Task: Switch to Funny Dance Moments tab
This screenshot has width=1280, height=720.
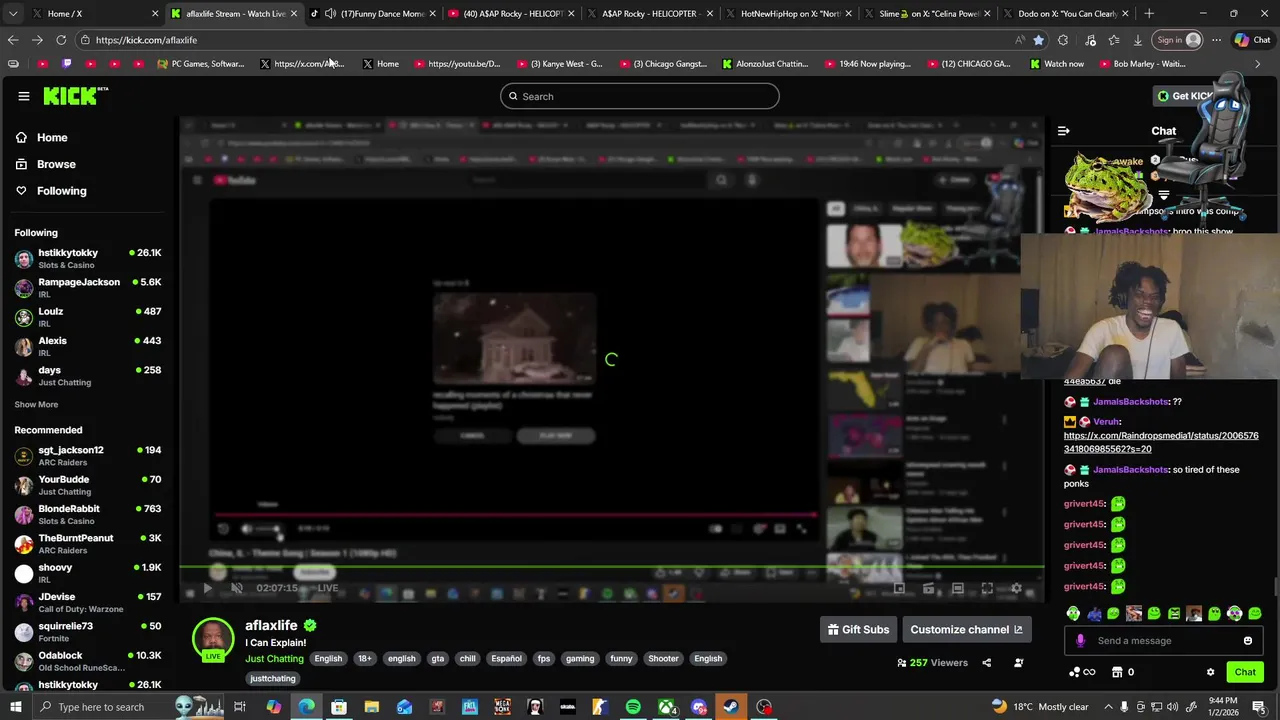Action: 372,14
